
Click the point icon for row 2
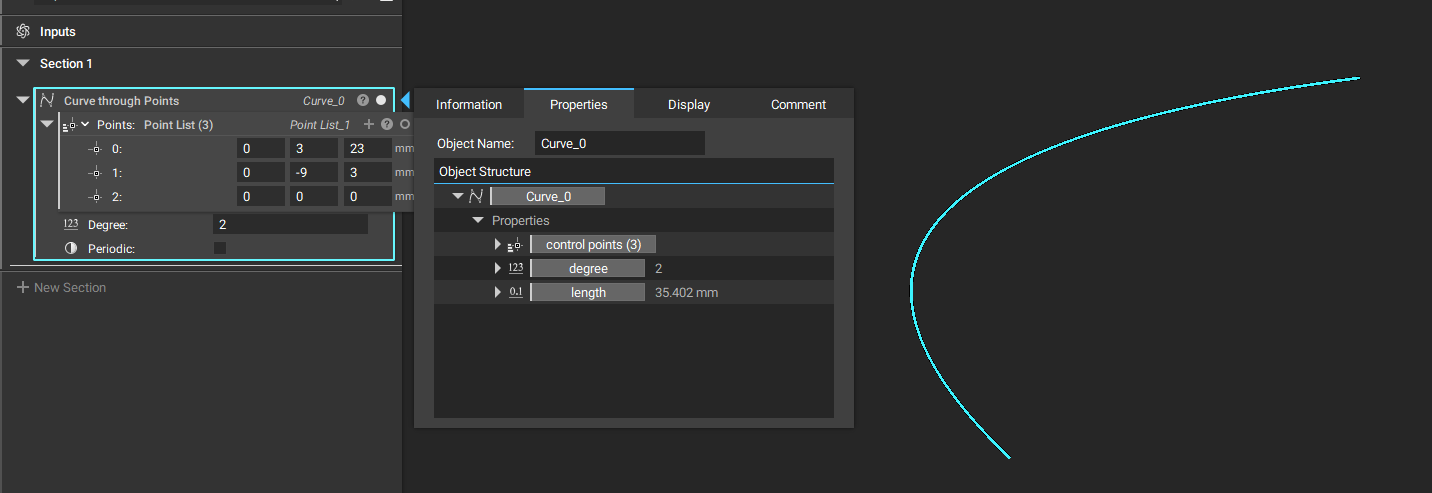(x=96, y=197)
